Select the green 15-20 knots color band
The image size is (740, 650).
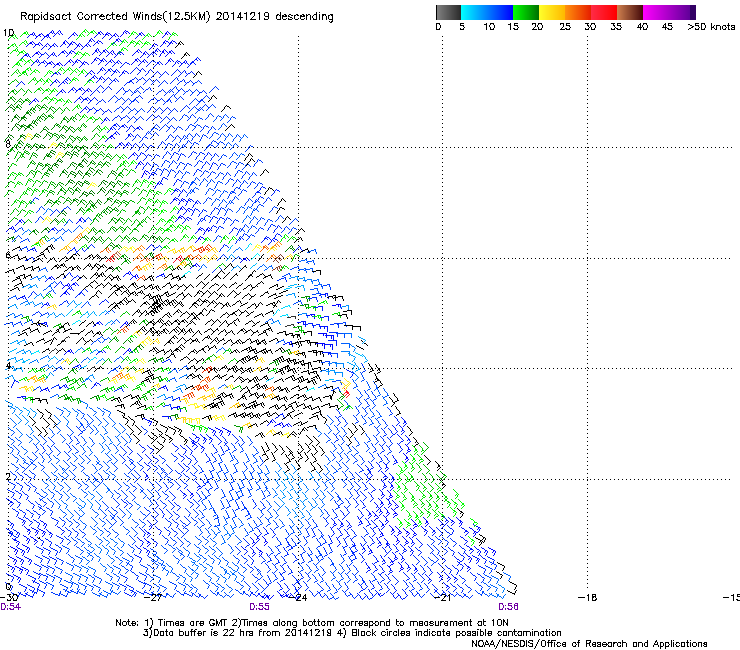click(x=526, y=12)
